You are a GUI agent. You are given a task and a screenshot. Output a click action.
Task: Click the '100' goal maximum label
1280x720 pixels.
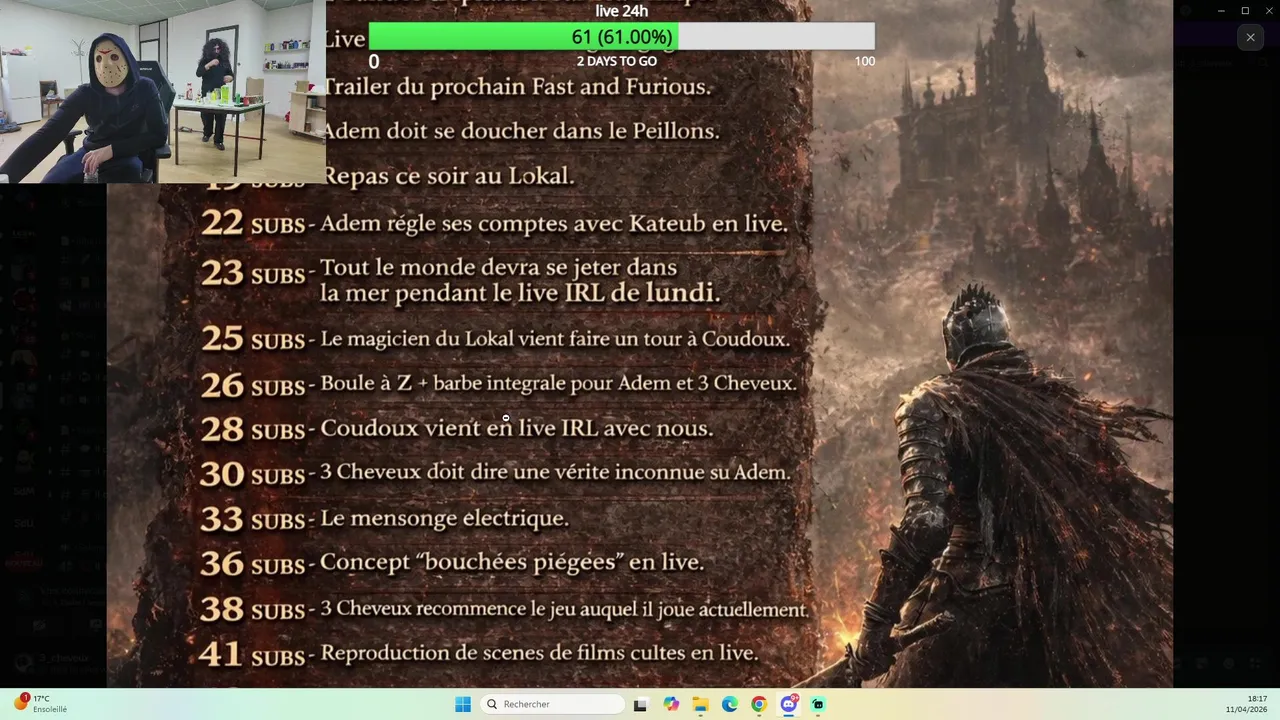(865, 61)
